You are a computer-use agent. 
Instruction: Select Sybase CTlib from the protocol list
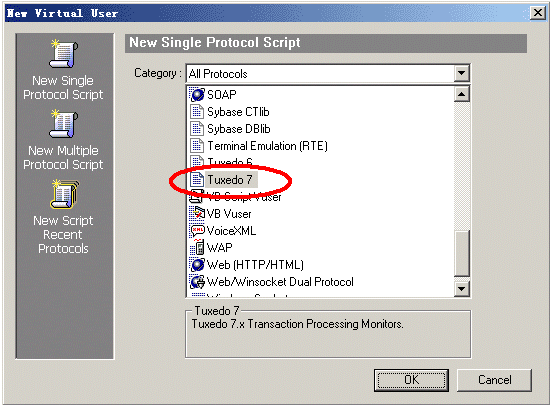point(238,112)
